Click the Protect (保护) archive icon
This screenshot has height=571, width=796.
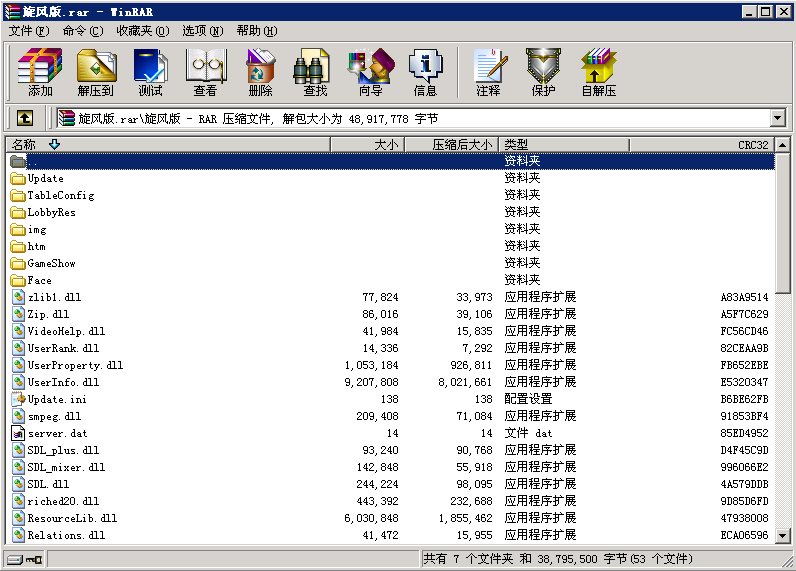543,72
